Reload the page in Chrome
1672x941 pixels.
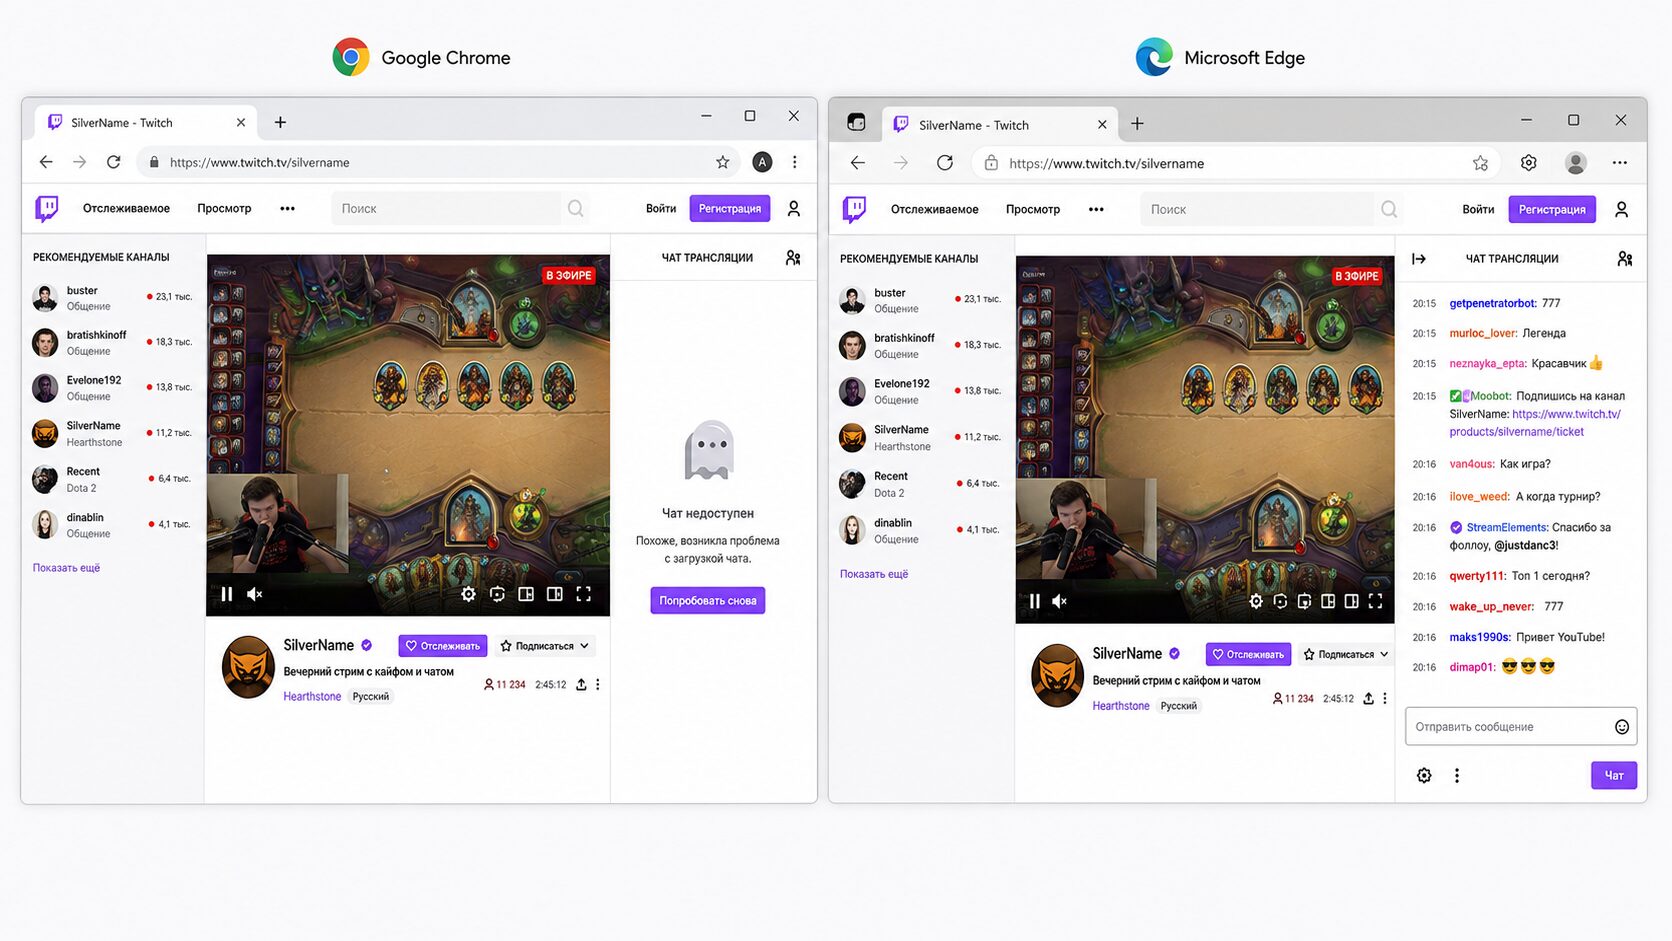coord(114,162)
